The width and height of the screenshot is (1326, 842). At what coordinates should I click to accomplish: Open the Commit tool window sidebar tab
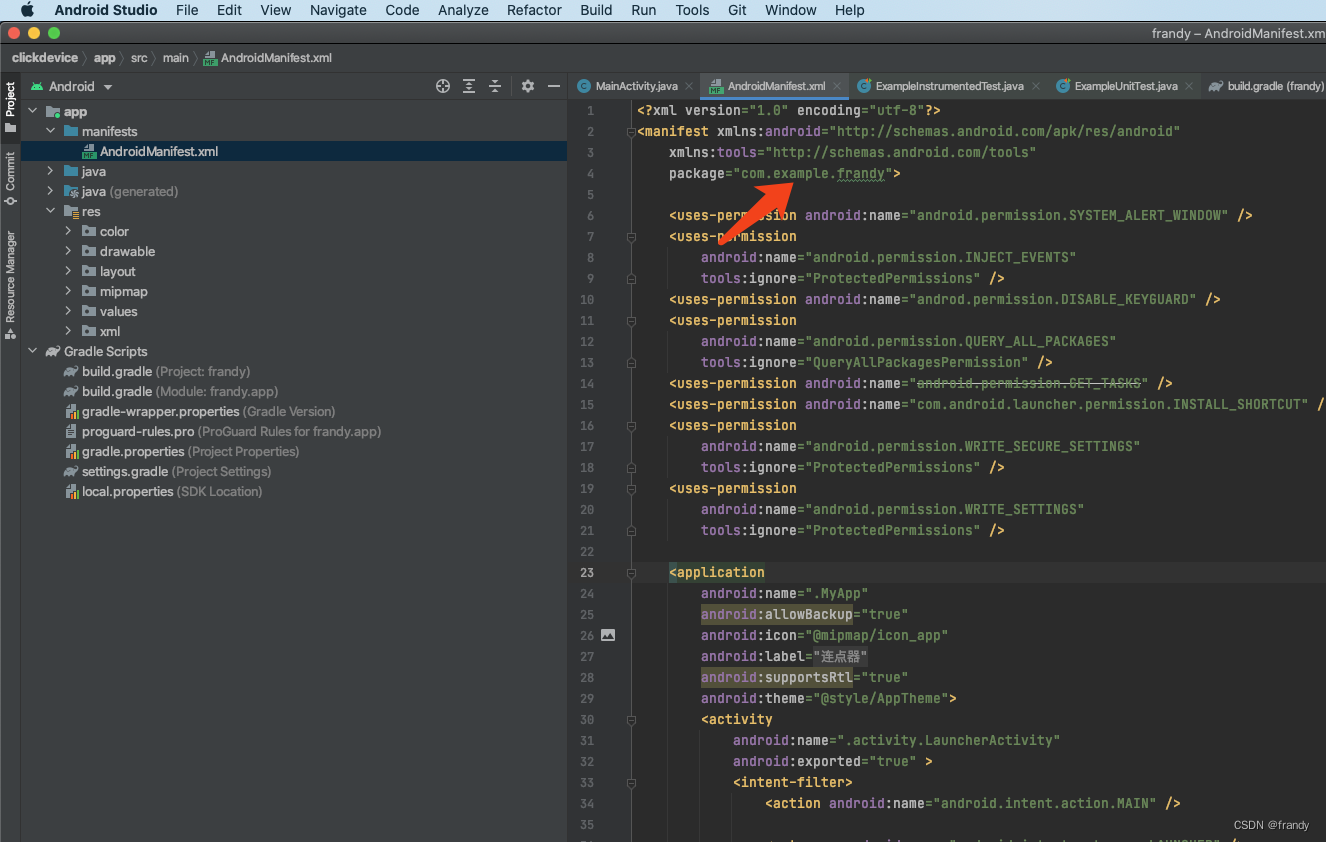click(10, 179)
